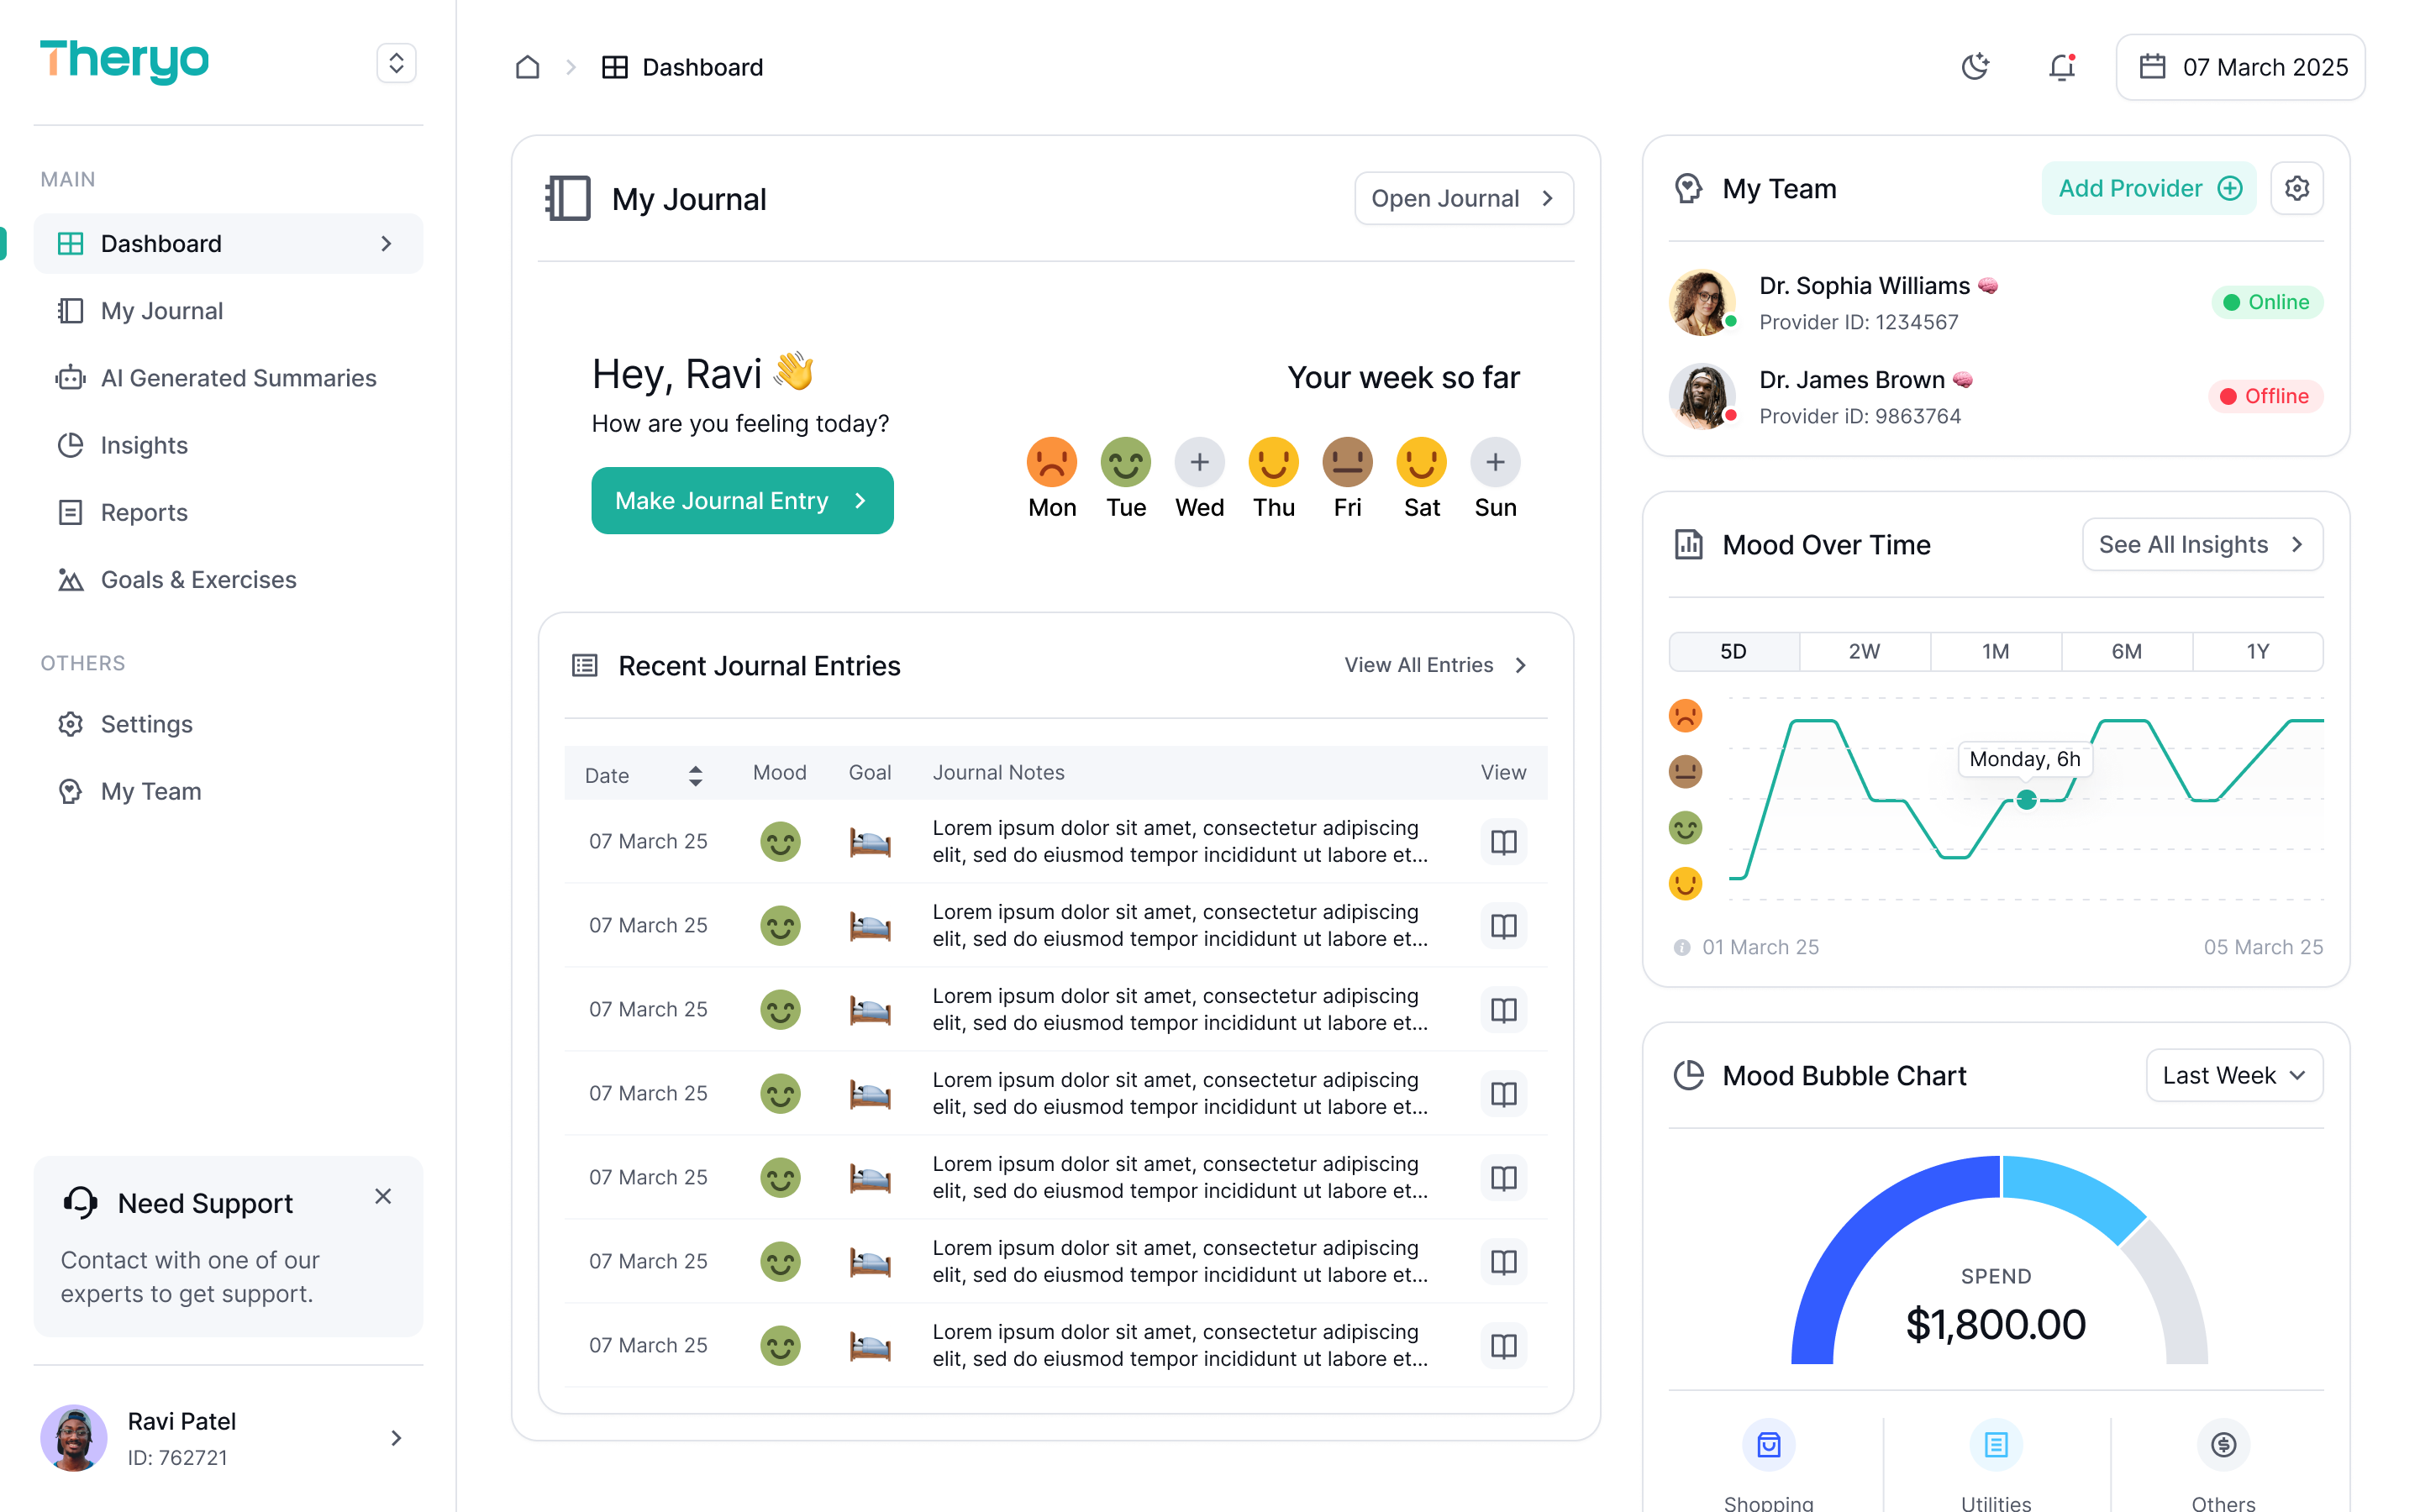Open the Insights section
The height and width of the screenshot is (1512, 2420).
(144, 445)
